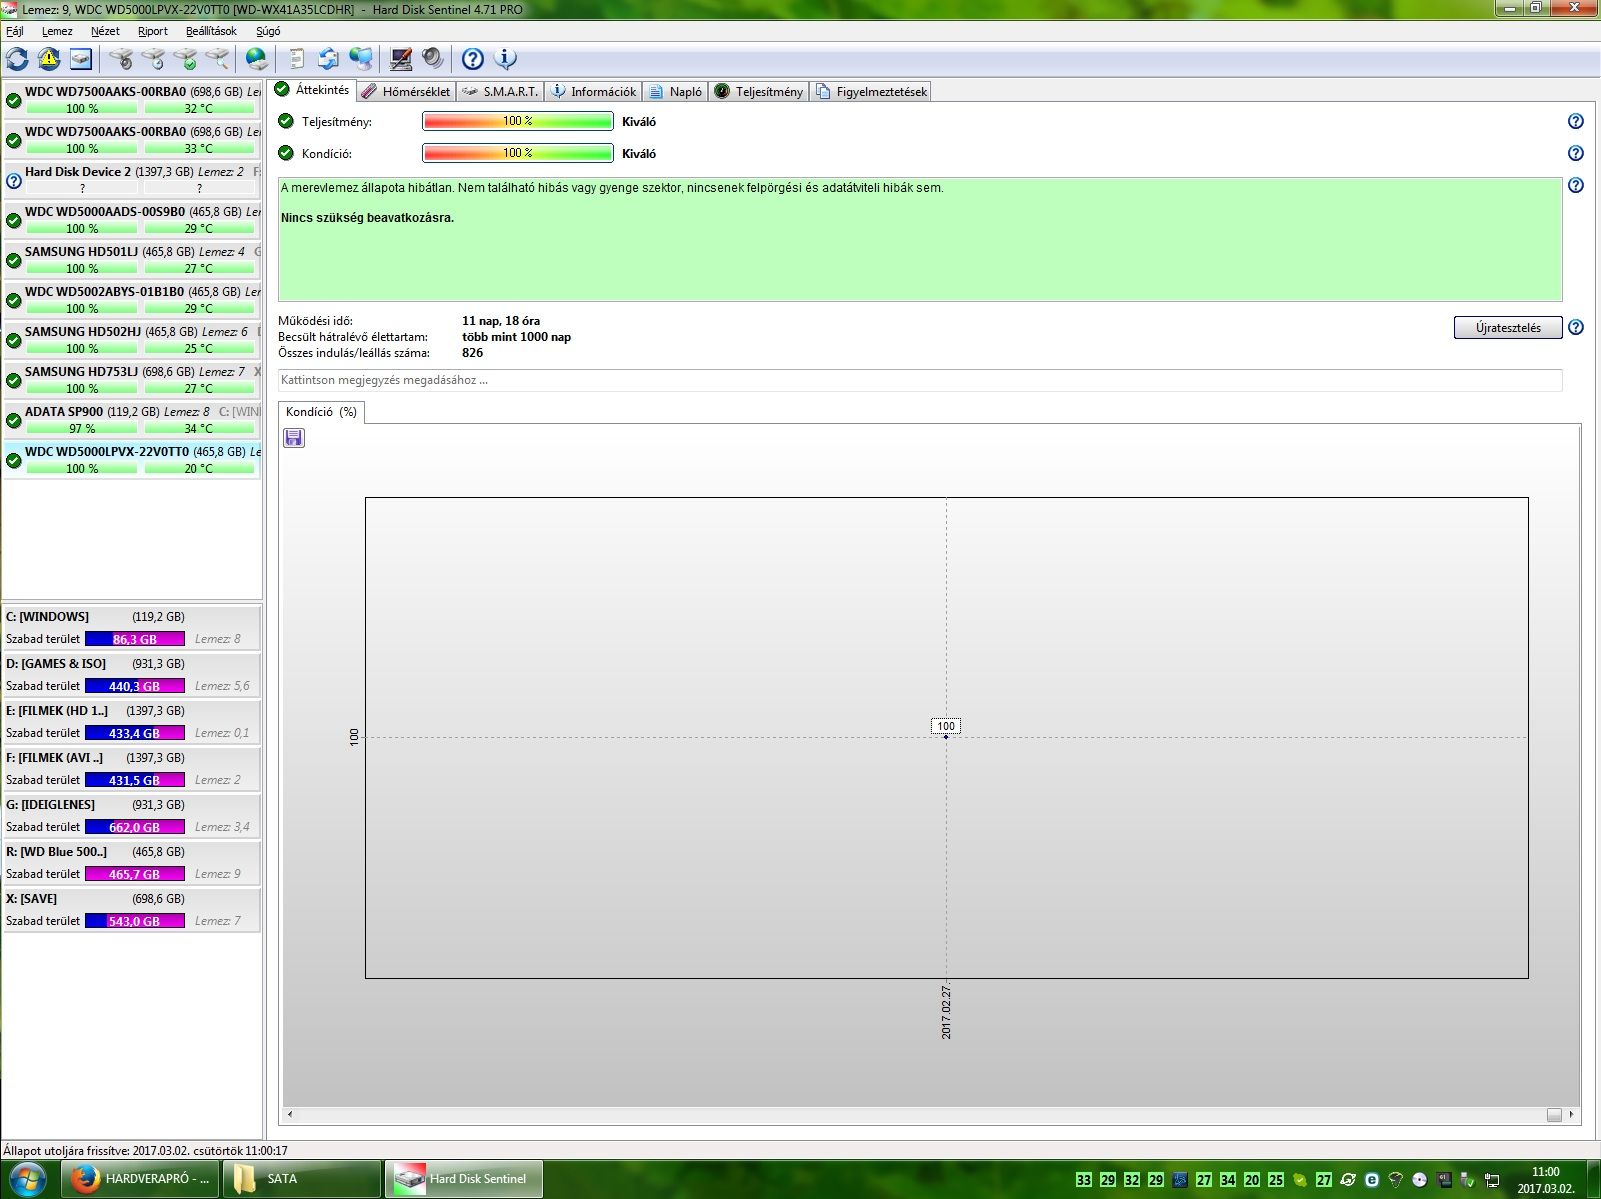Open the disk information toolbar icon
Viewport: 1601px width, 1199px height.
[x=81, y=59]
